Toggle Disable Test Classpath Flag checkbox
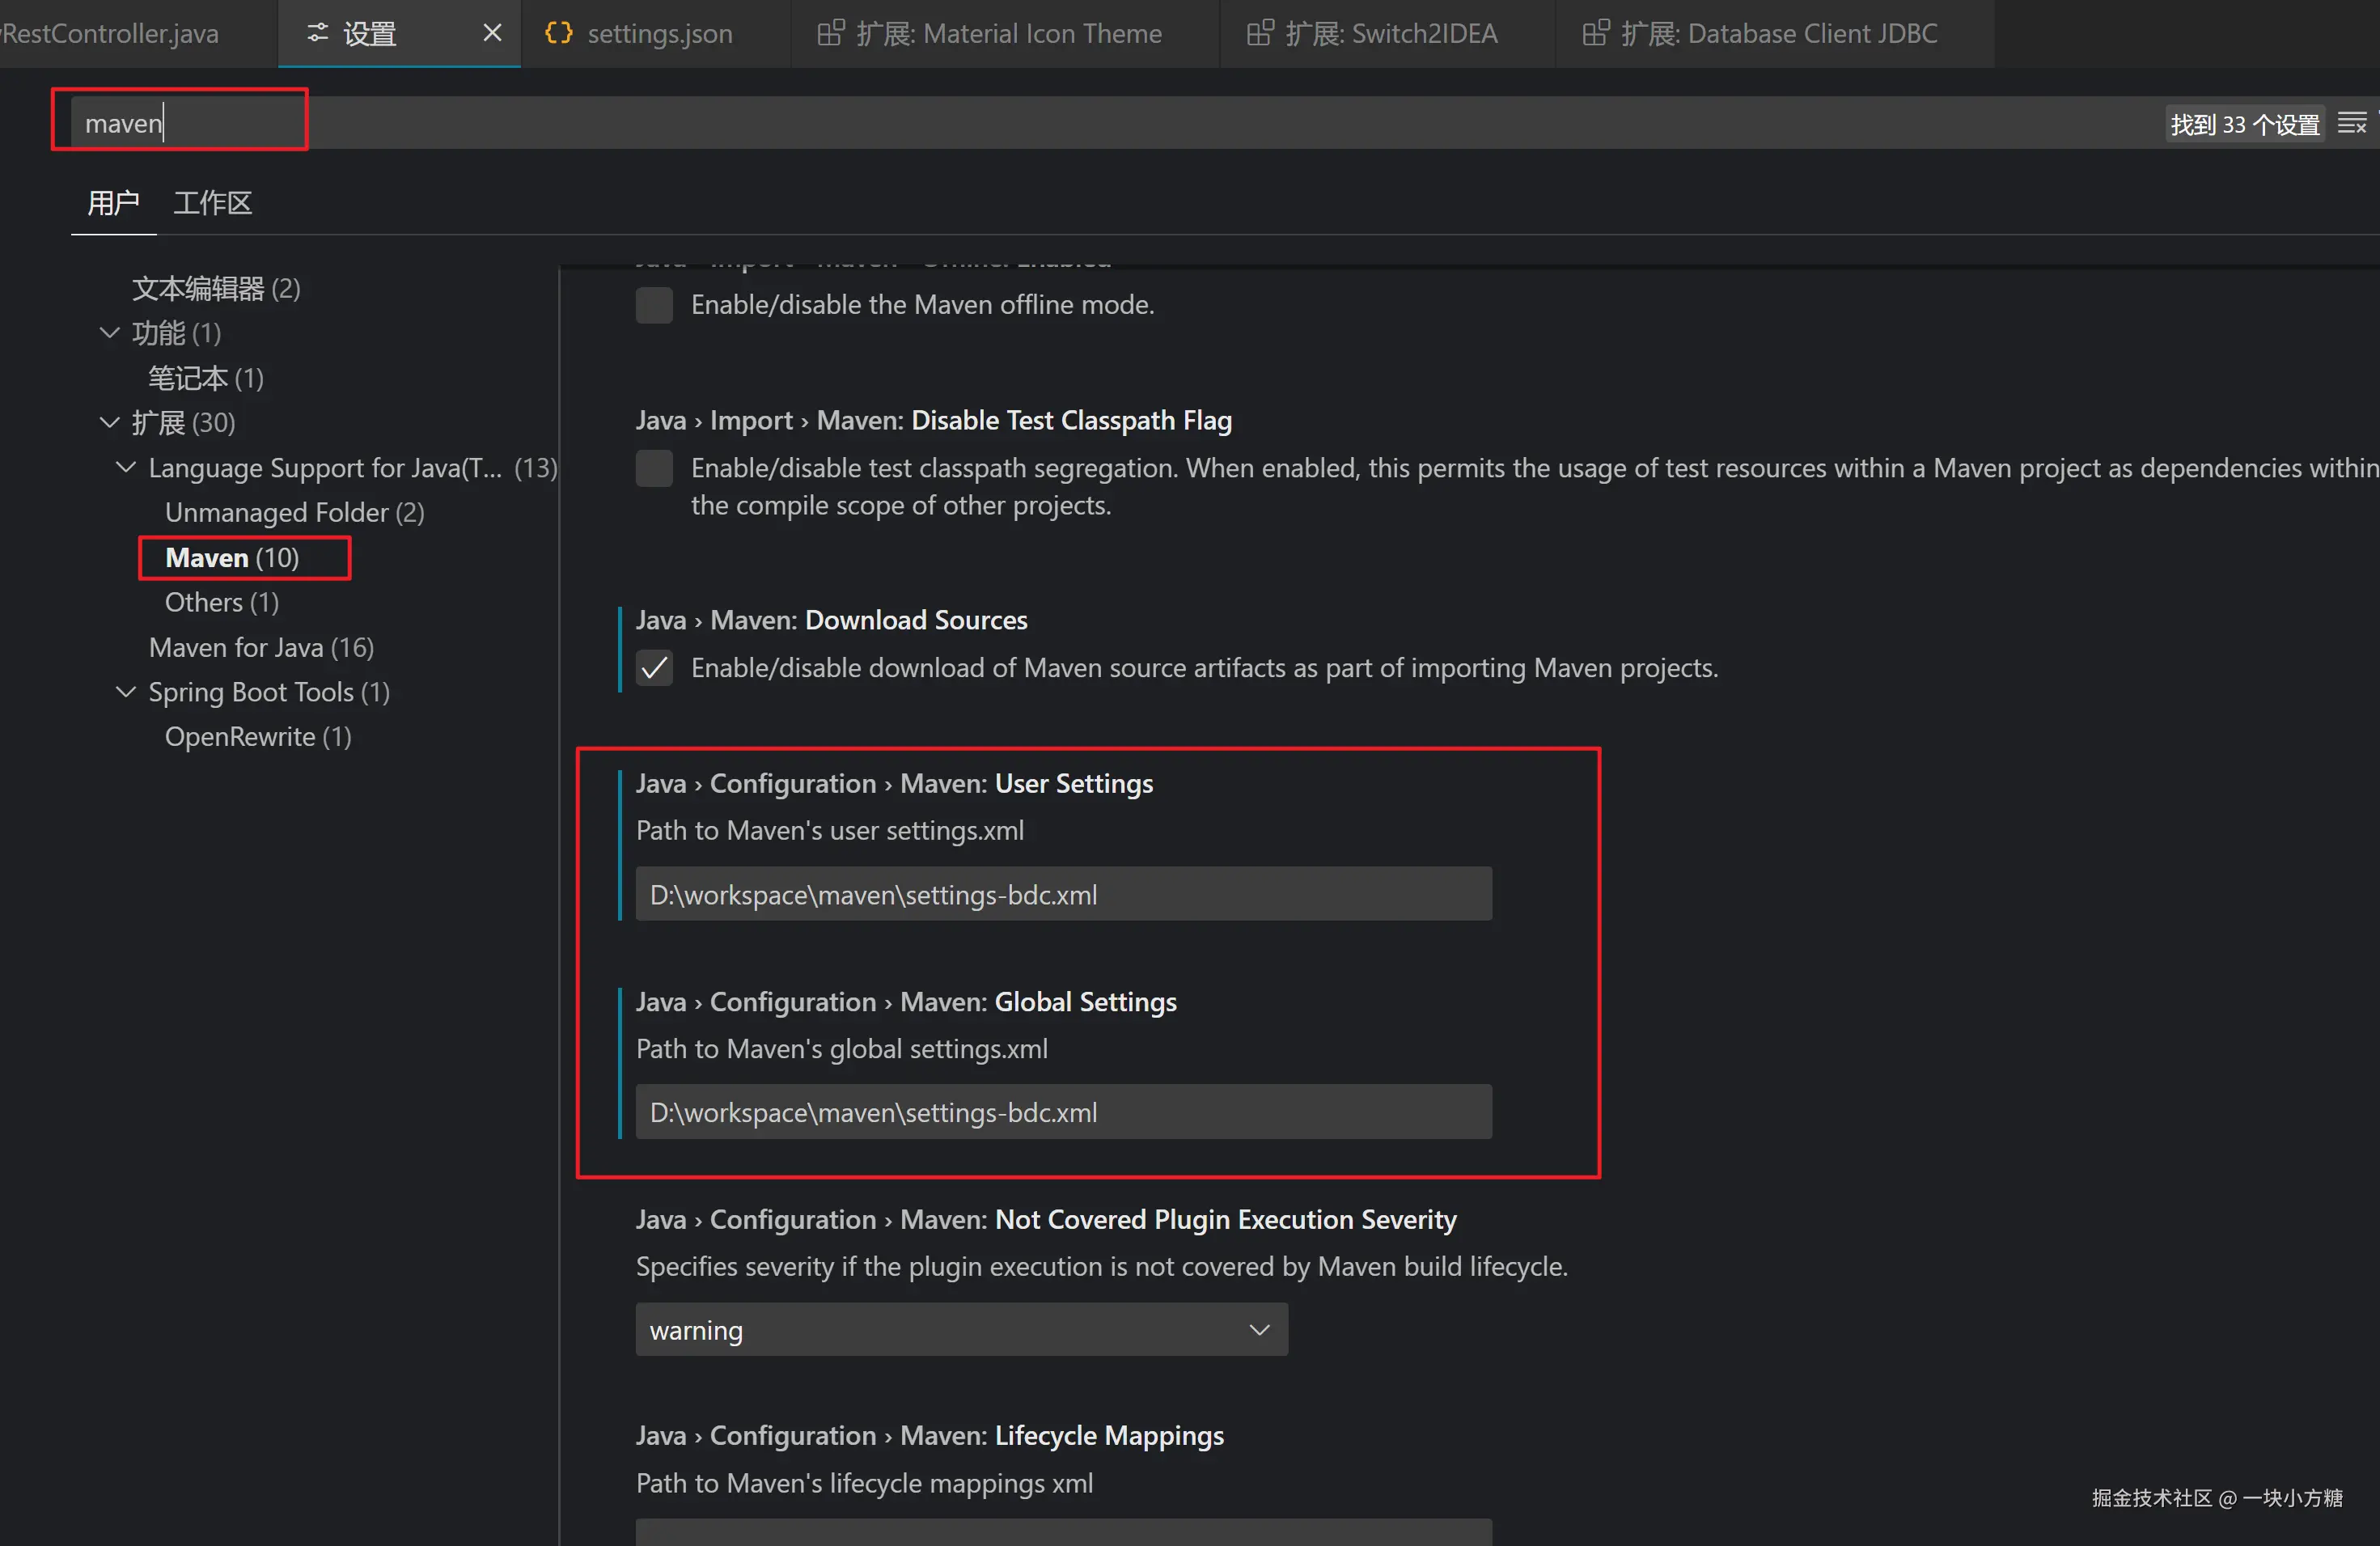This screenshot has height=1546, width=2380. point(654,468)
